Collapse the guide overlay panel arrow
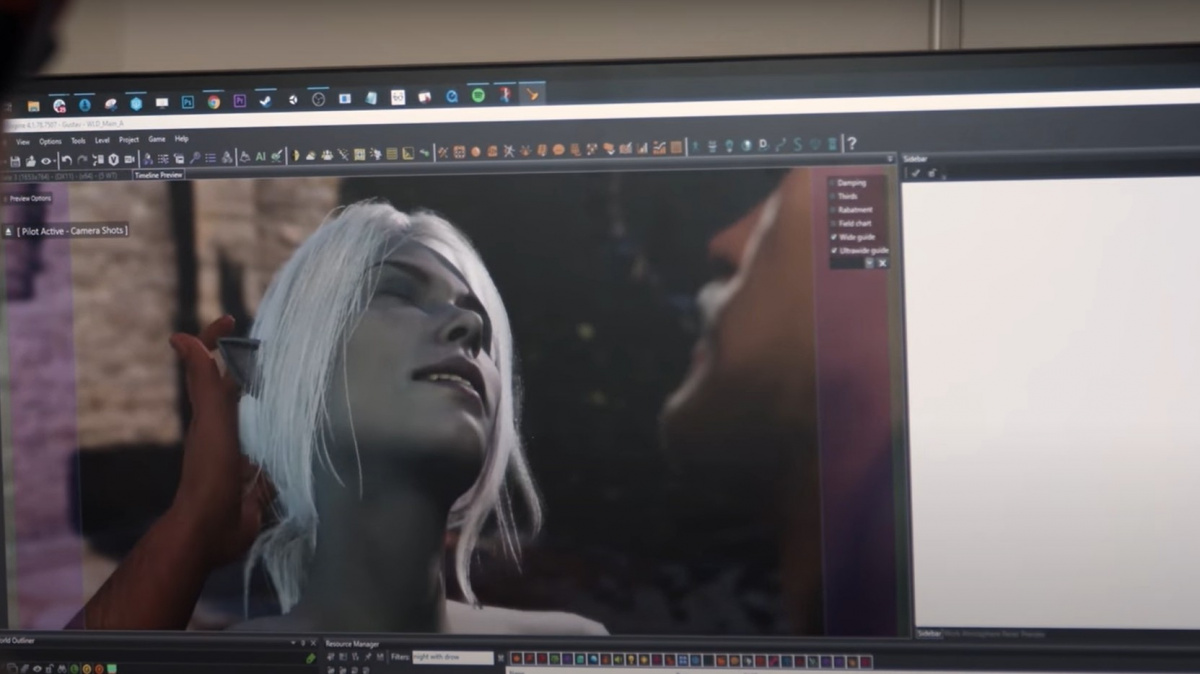The image size is (1200, 674). 869,263
